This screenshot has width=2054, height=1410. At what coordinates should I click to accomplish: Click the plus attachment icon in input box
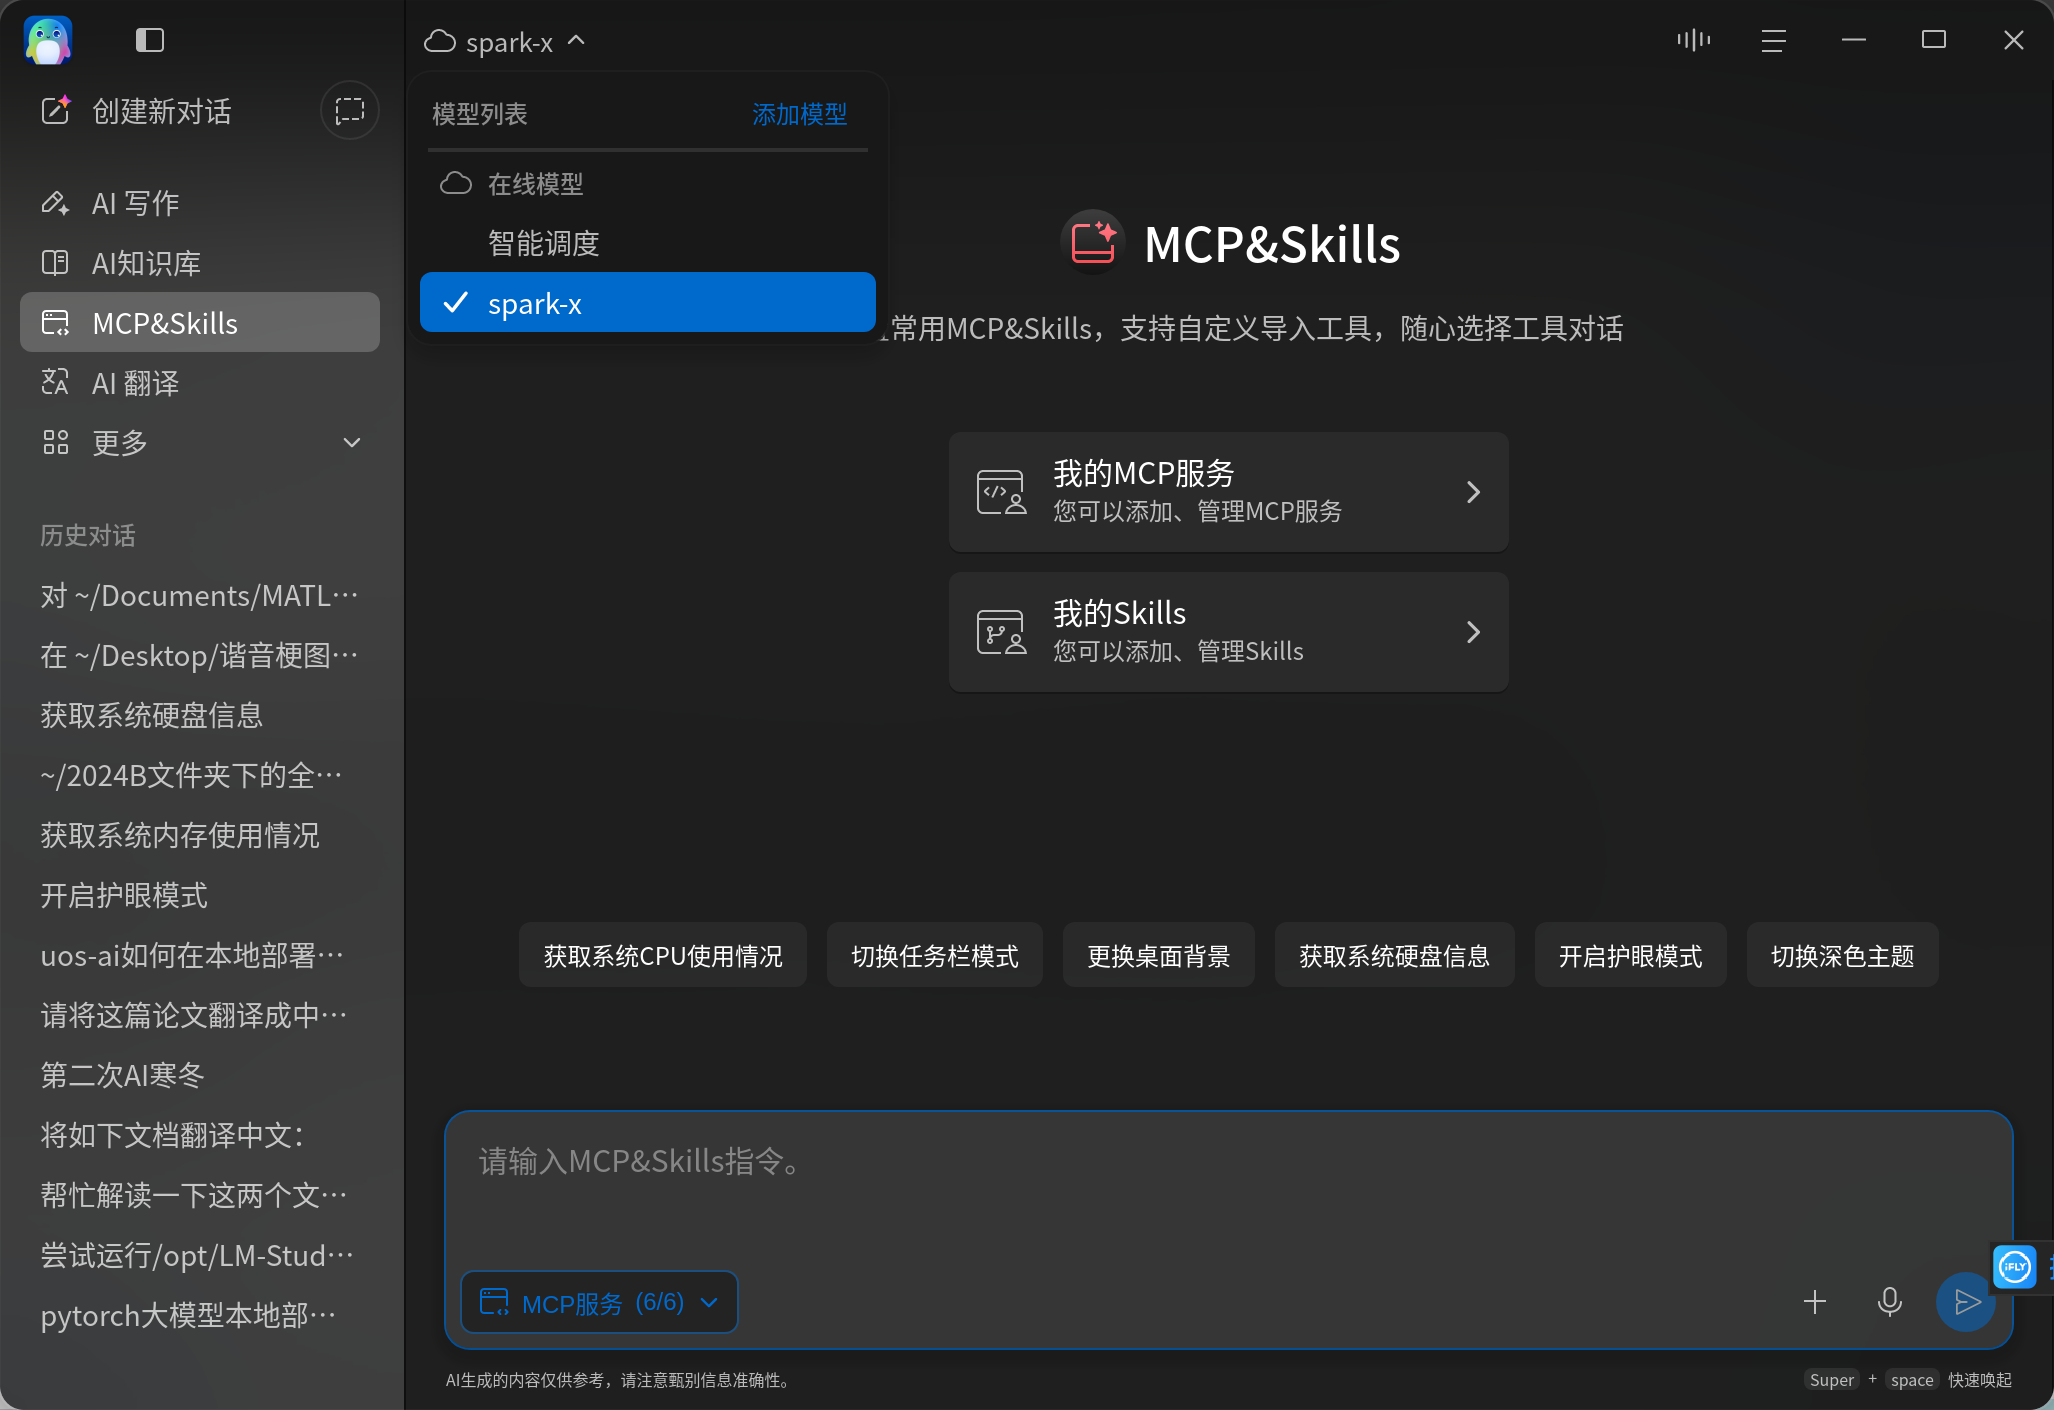pyautogui.click(x=1814, y=1301)
